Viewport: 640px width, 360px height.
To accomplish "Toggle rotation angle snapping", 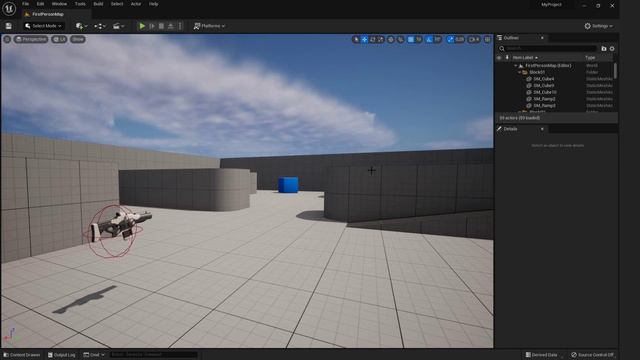I will pyautogui.click(x=429, y=39).
